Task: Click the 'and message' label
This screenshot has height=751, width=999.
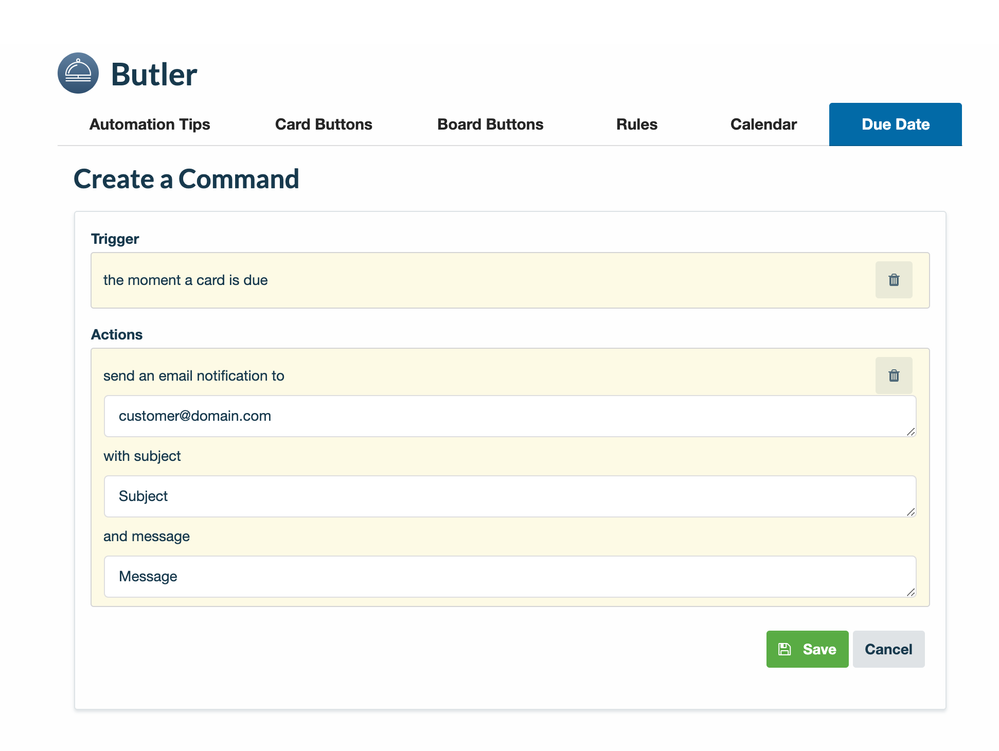Action: tap(147, 536)
